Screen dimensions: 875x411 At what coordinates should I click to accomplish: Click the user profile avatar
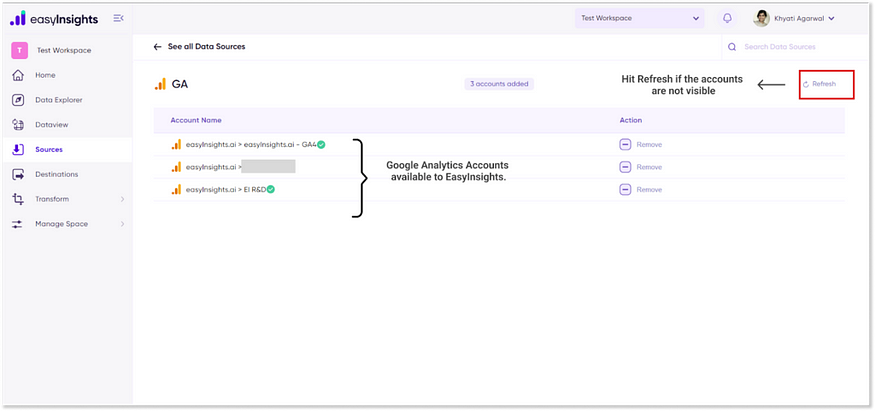pos(762,18)
